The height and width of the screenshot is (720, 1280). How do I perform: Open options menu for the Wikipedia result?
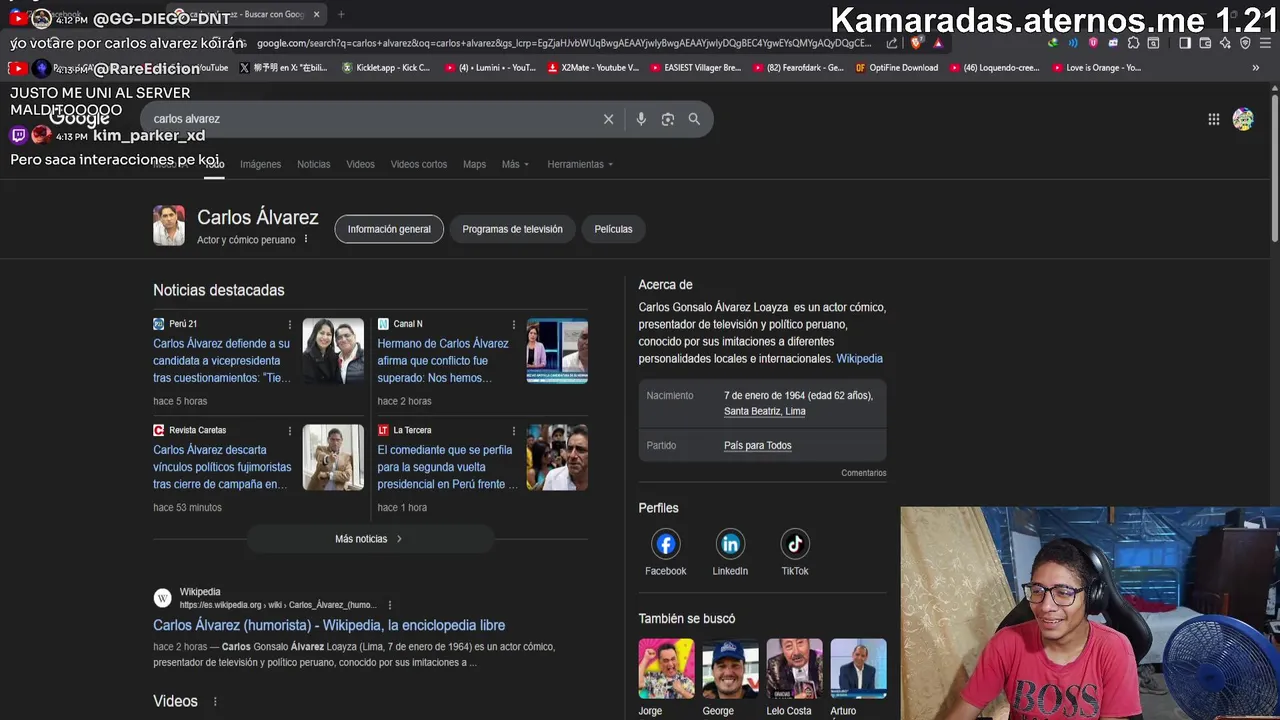click(390, 605)
